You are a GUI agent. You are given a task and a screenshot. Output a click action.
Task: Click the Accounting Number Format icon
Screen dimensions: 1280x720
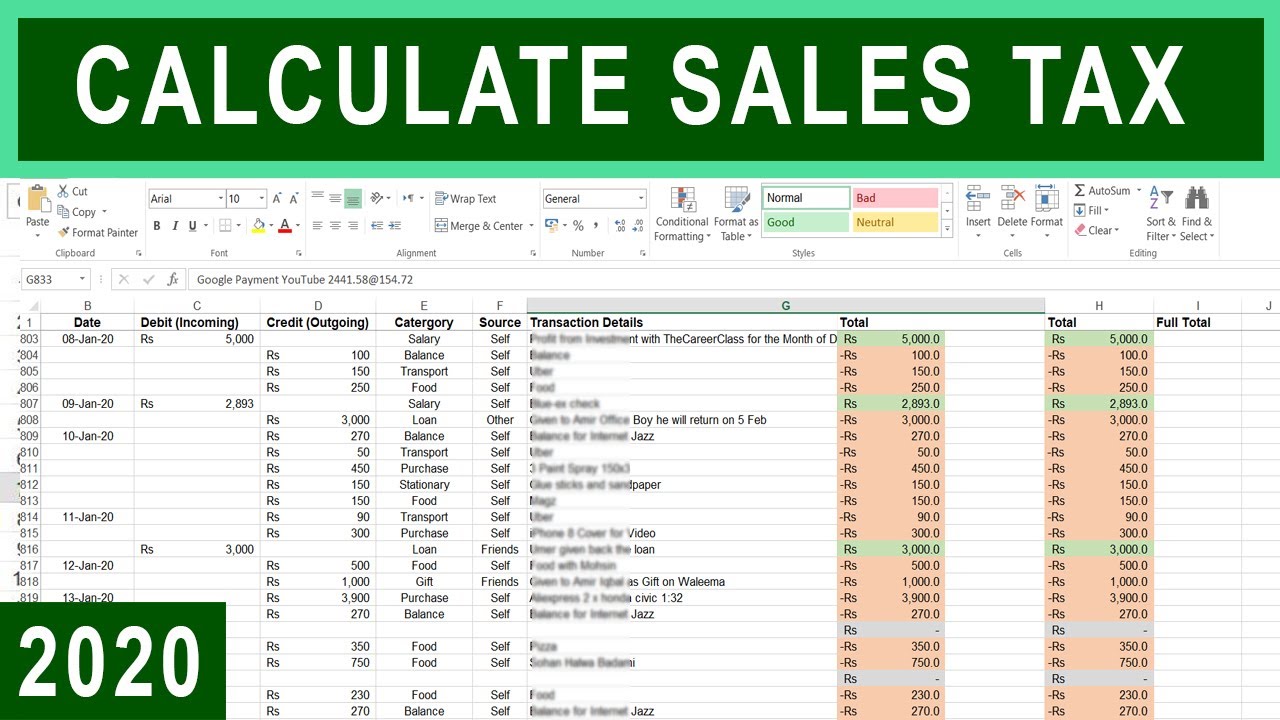click(552, 226)
